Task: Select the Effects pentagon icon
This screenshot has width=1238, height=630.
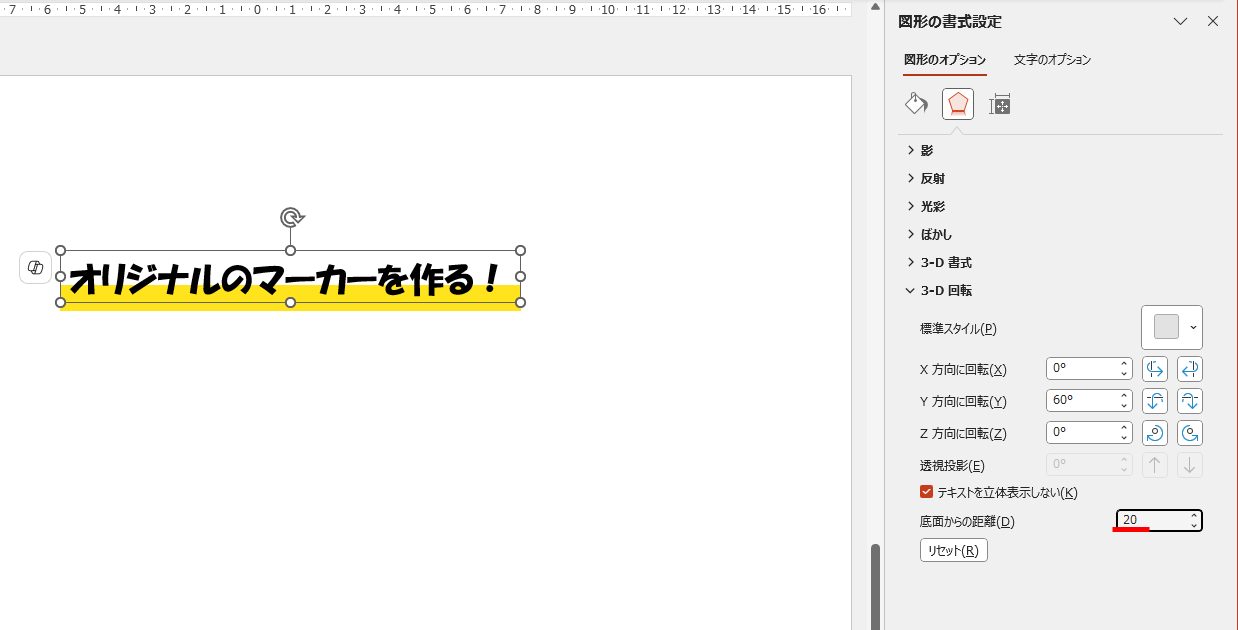Action: (958, 104)
